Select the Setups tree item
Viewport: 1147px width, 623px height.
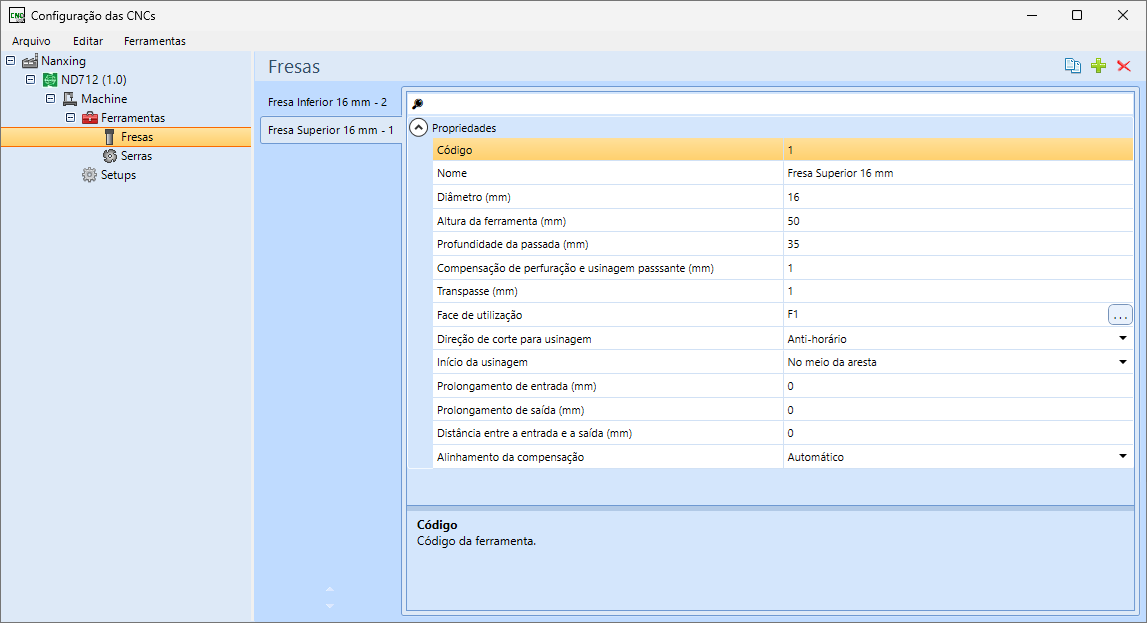(x=119, y=175)
